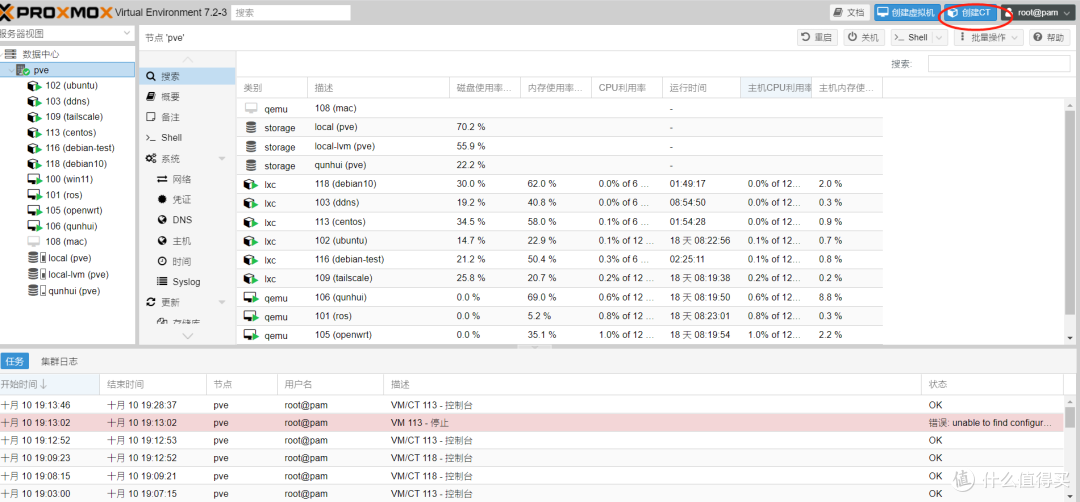Select the DNS settings entry
The width and height of the screenshot is (1080, 502).
(181, 220)
